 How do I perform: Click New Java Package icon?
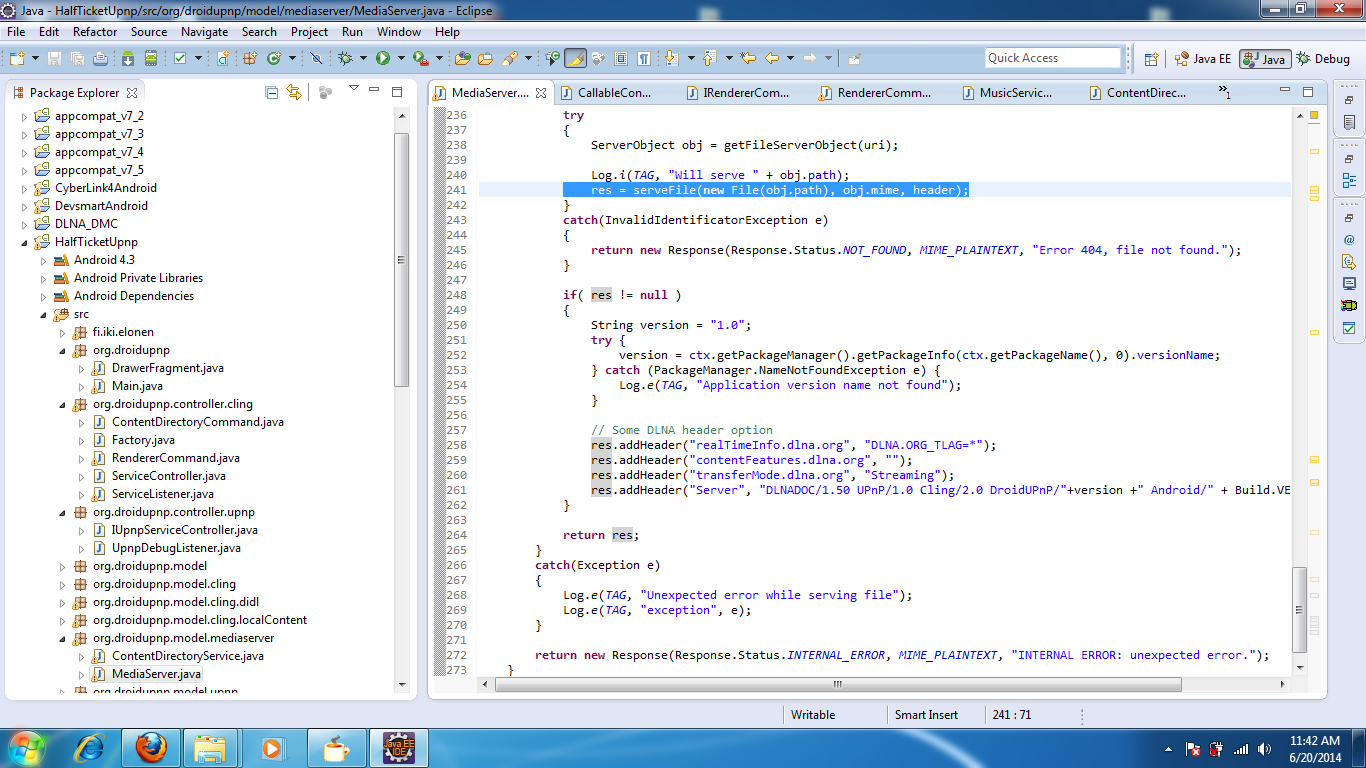249,58
